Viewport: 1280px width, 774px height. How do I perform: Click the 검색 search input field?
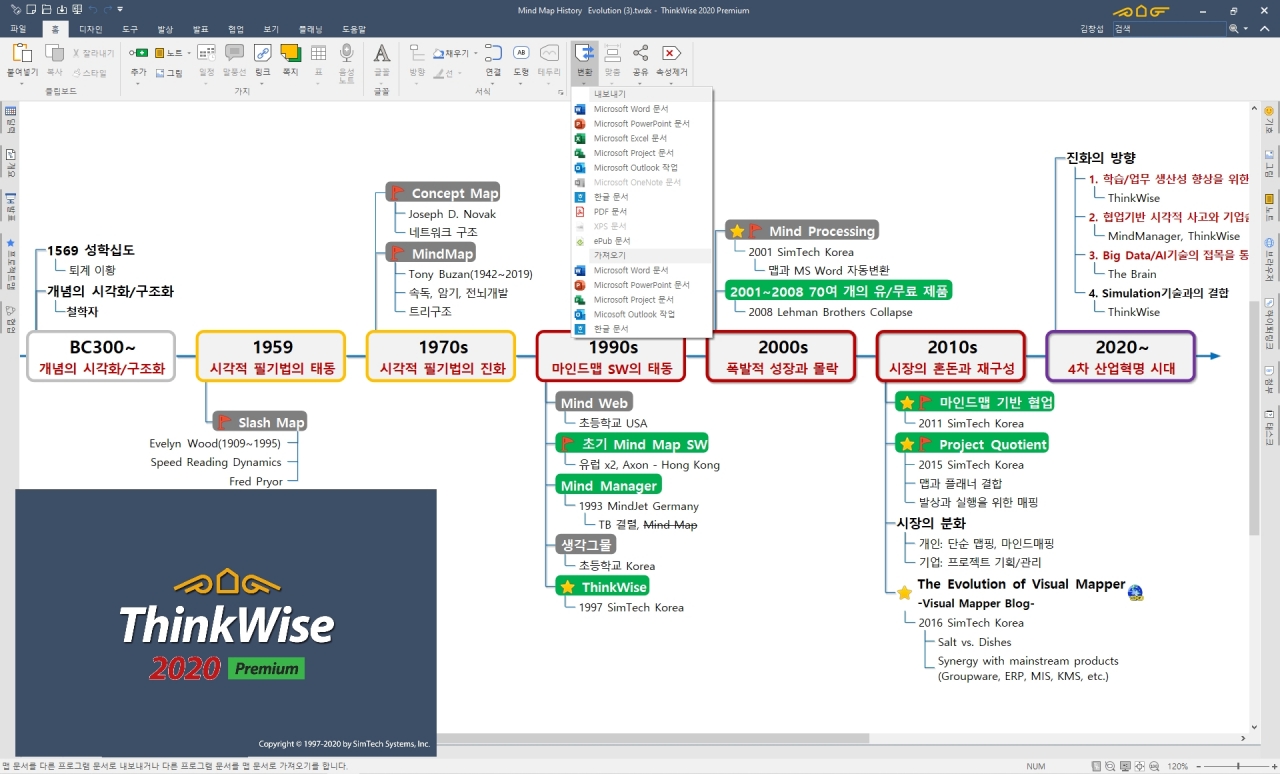[x=1168, y=30]
